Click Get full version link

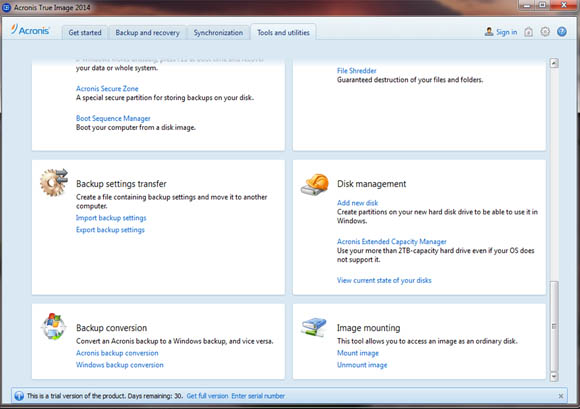click(x=207, y=396)
